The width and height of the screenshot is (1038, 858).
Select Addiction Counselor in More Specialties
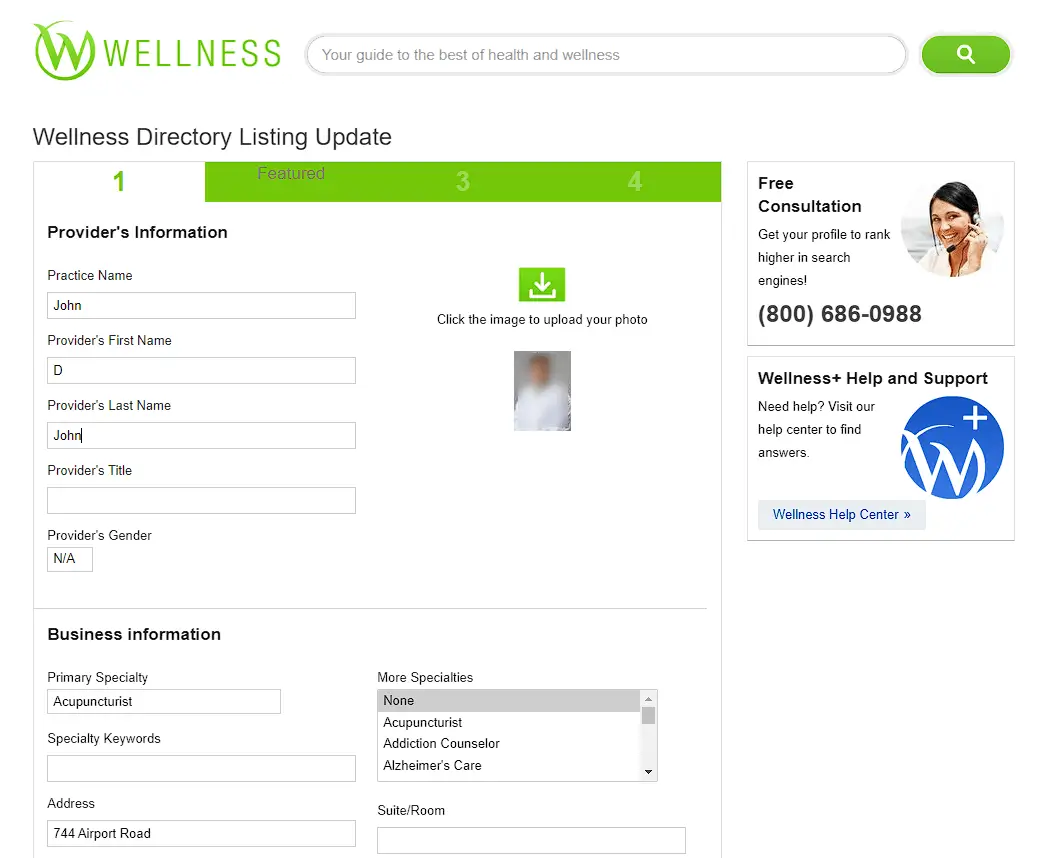click(442, 743)
